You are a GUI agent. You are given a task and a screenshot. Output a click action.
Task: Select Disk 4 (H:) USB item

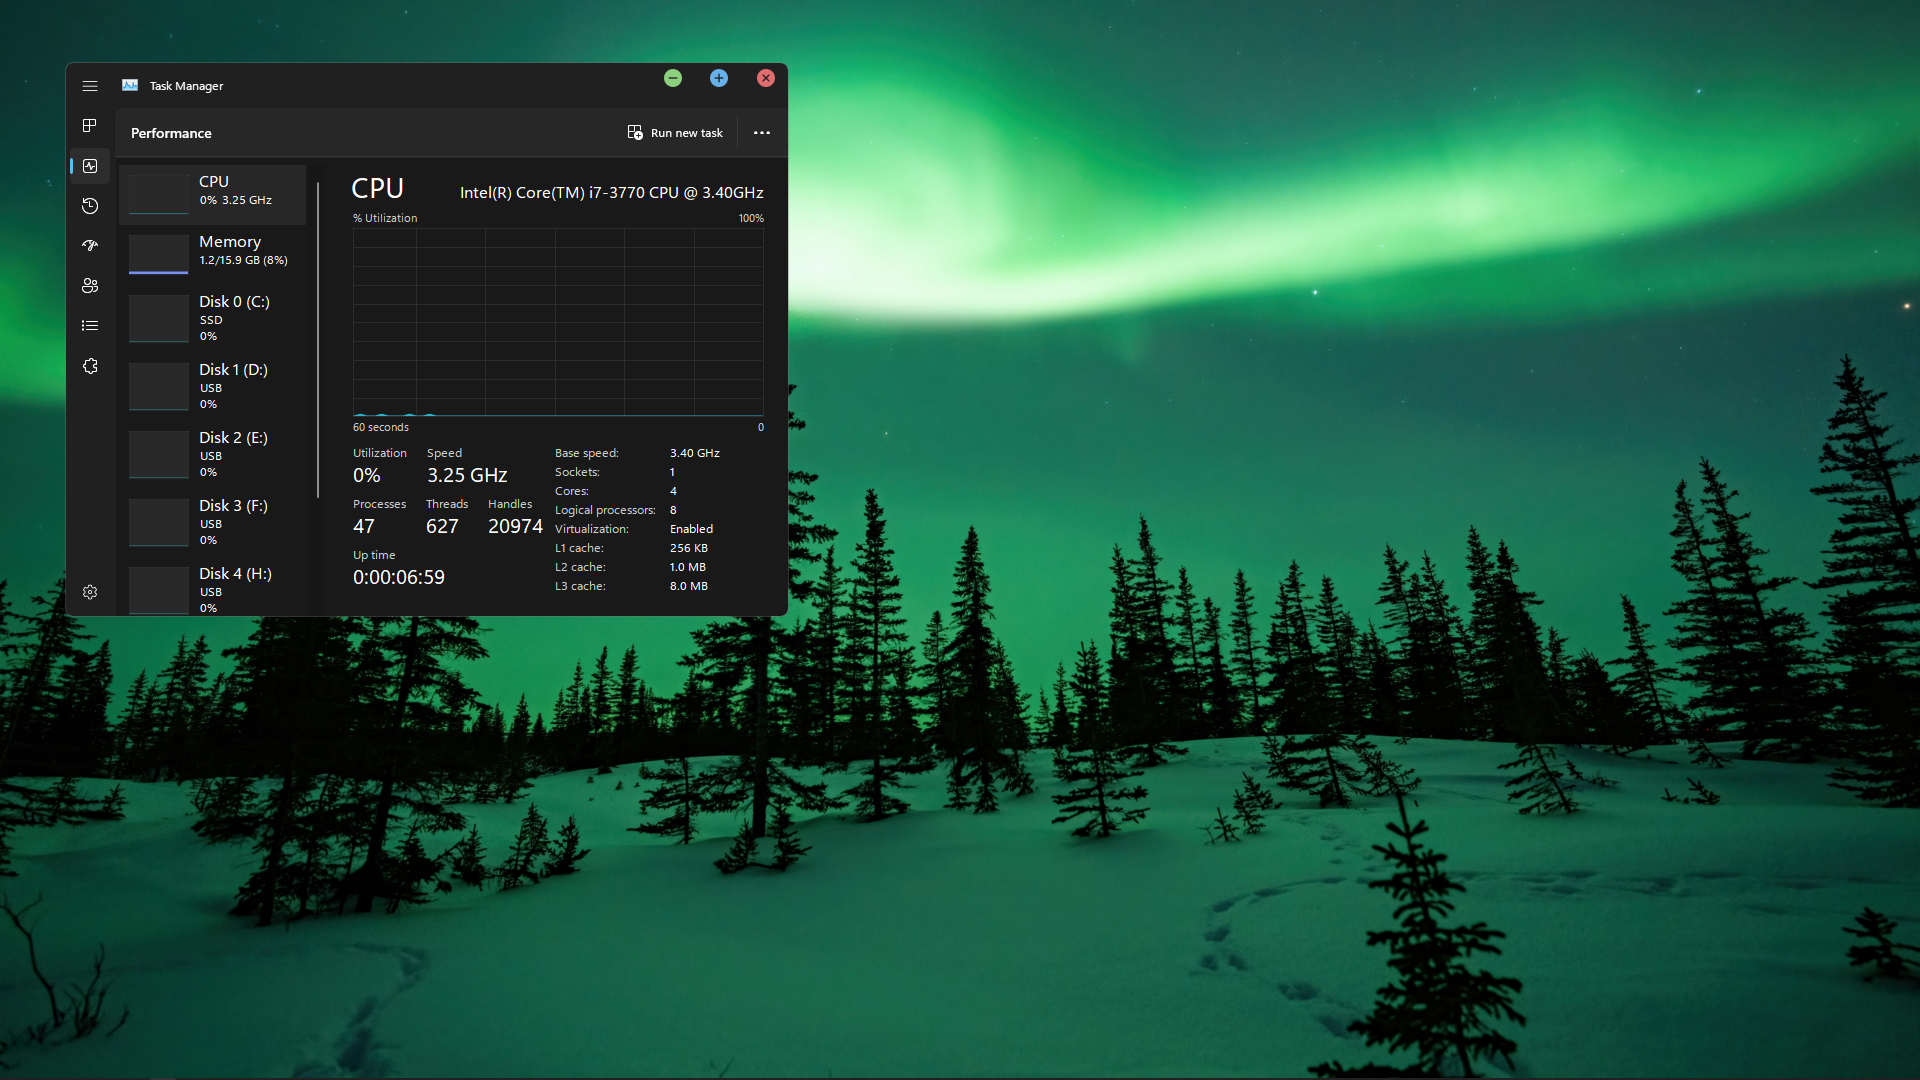[213, 589]
